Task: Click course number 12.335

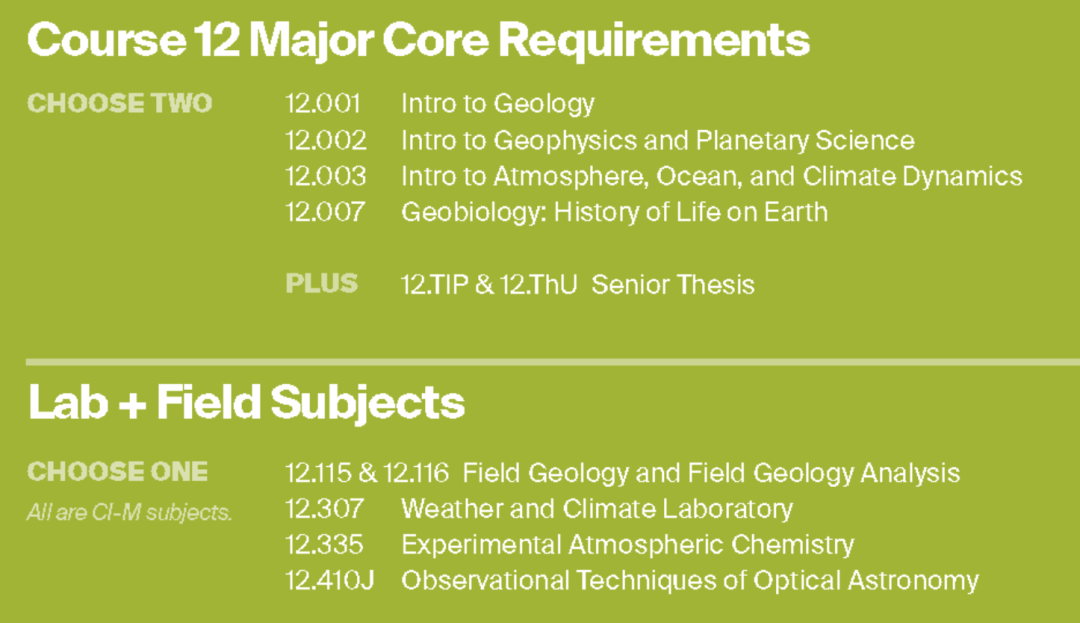Action: pyautogui.click(x=324, y=545)
